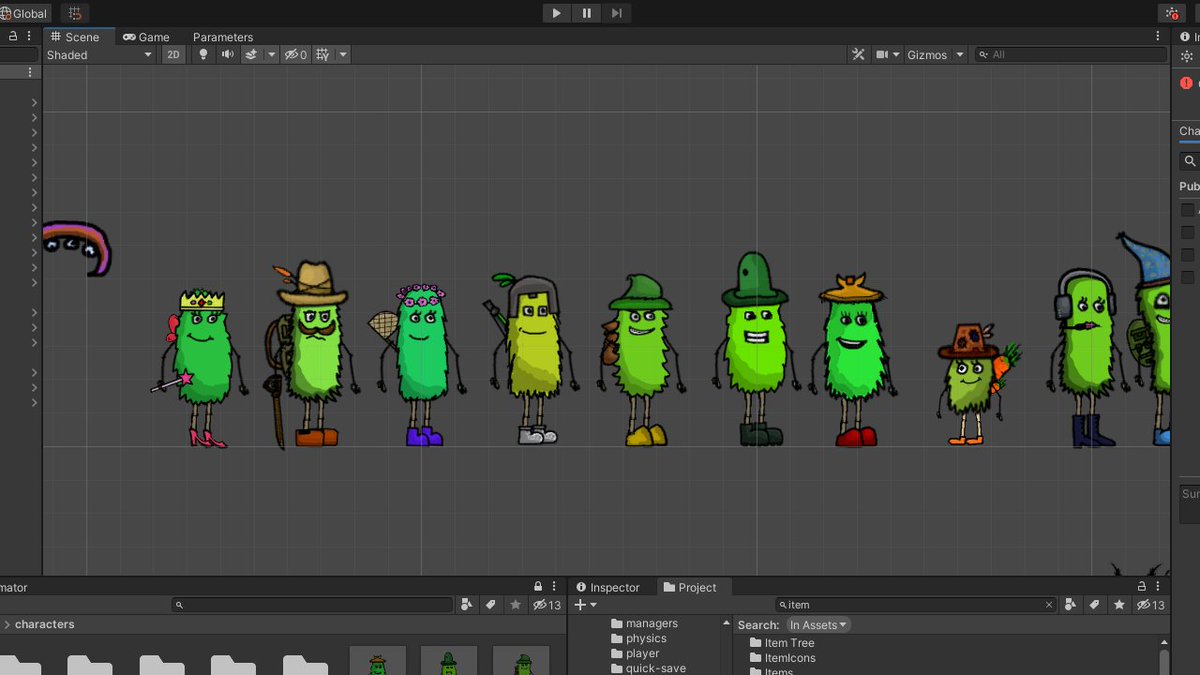Clear the item search with X button

[x=1049, y=605]
